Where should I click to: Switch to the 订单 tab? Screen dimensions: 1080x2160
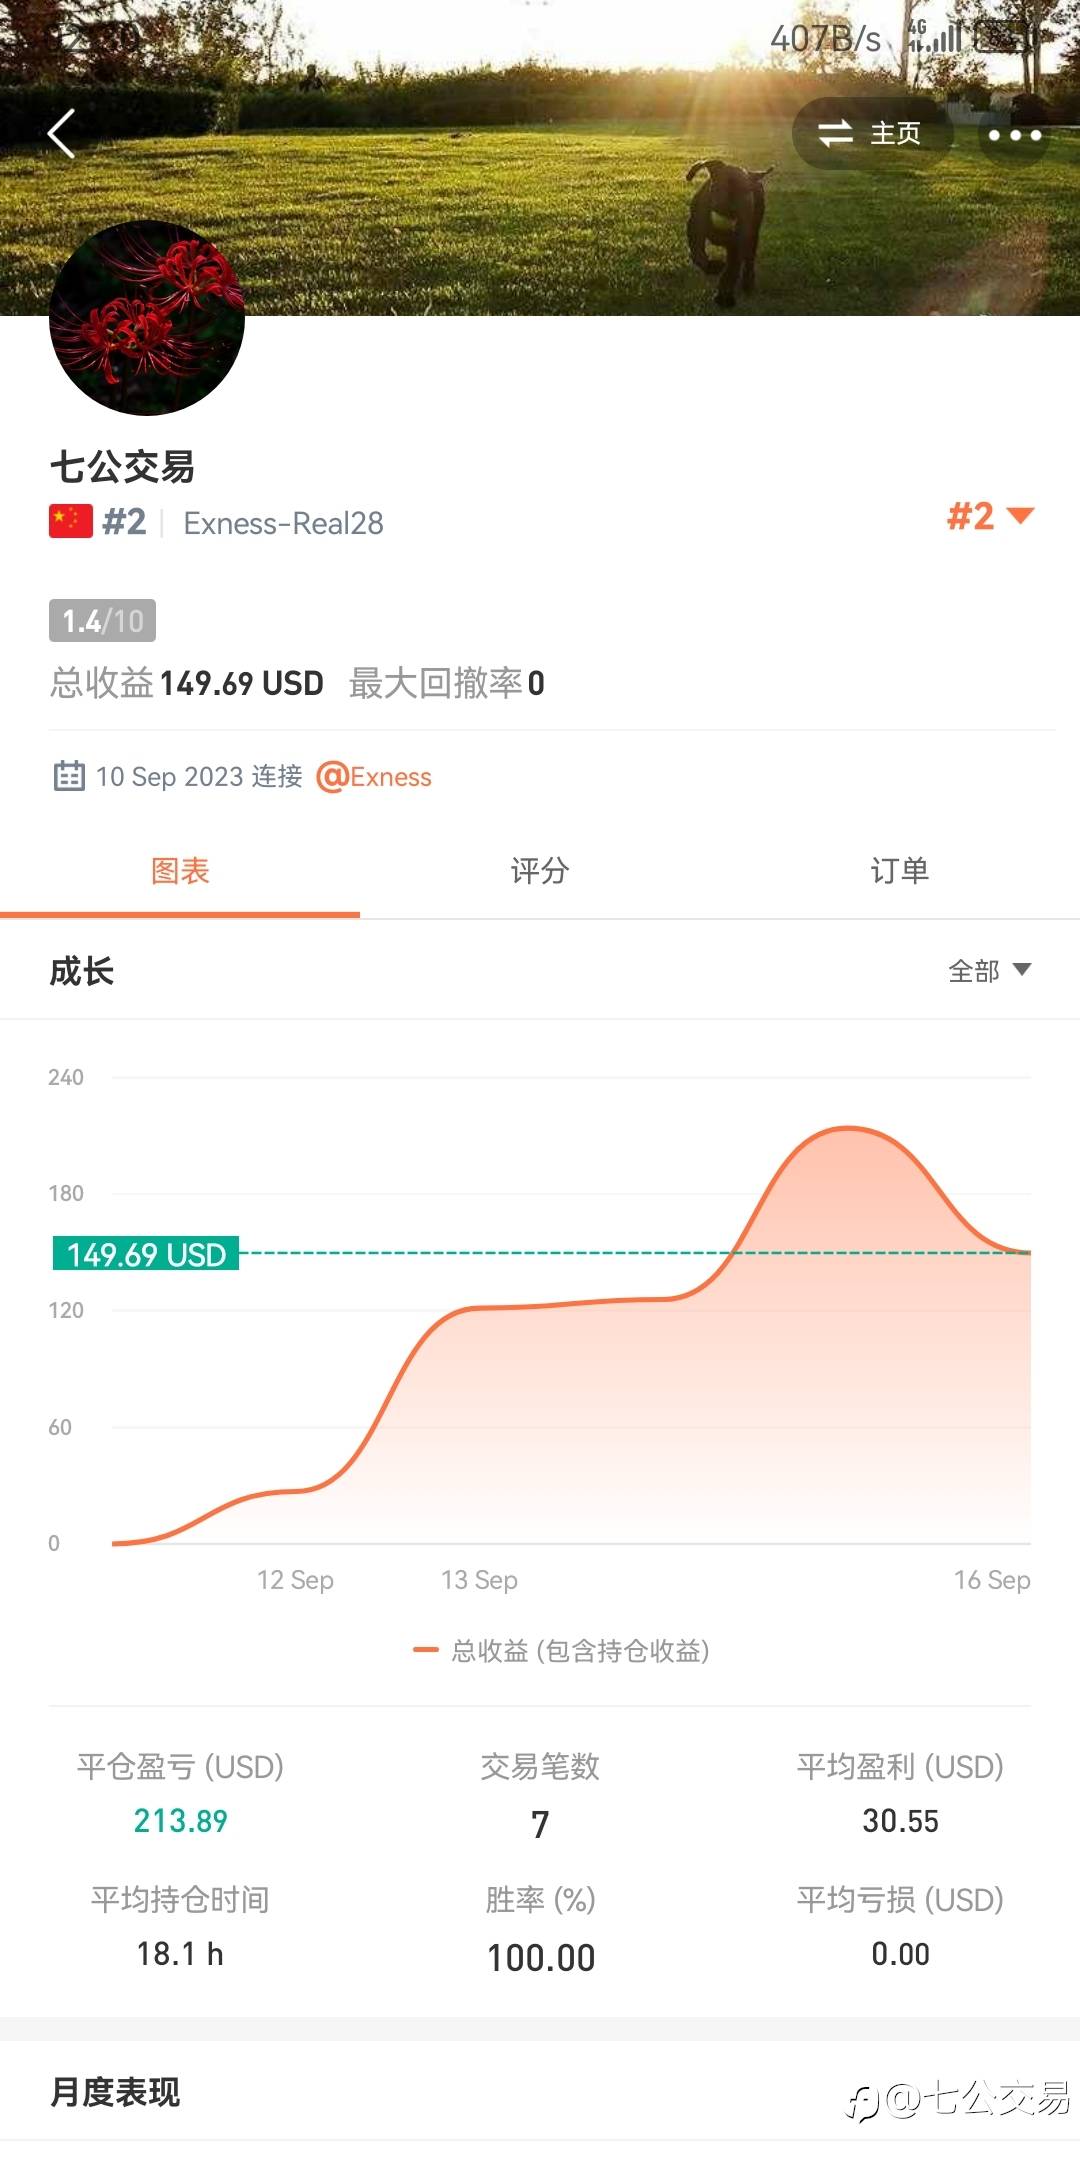click(x=900, y=871)
